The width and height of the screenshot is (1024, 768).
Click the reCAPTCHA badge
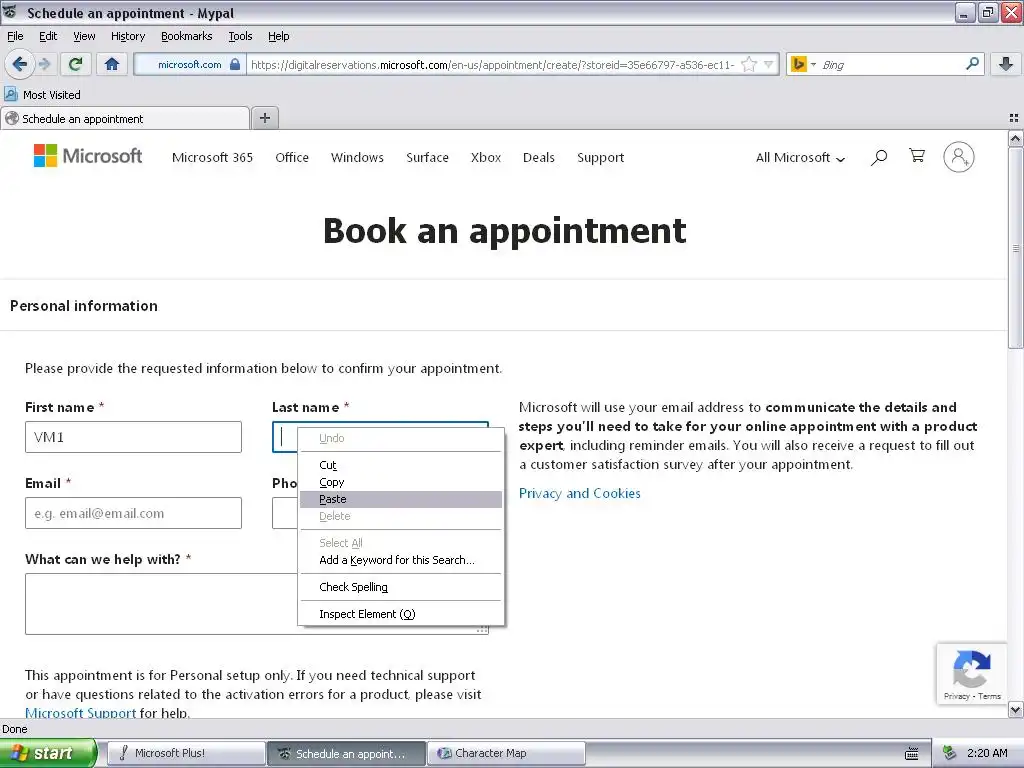tap(972, 673)
